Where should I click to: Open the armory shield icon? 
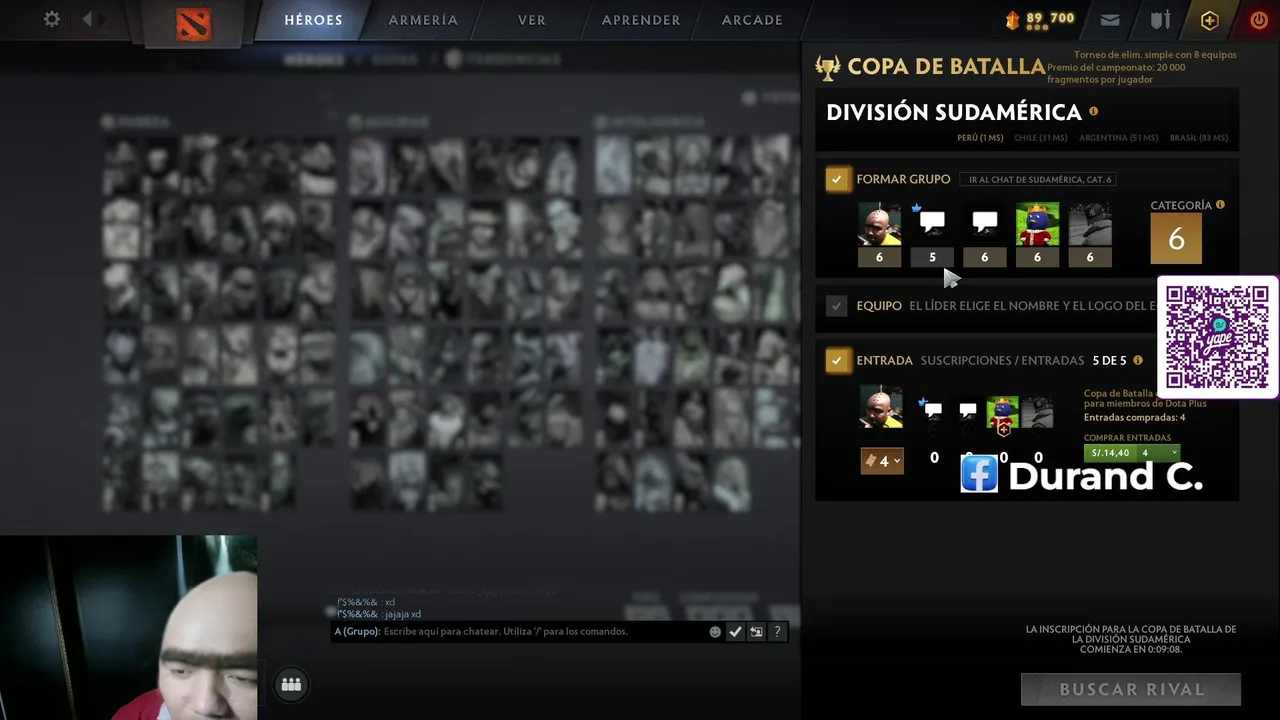point(1160,20)
